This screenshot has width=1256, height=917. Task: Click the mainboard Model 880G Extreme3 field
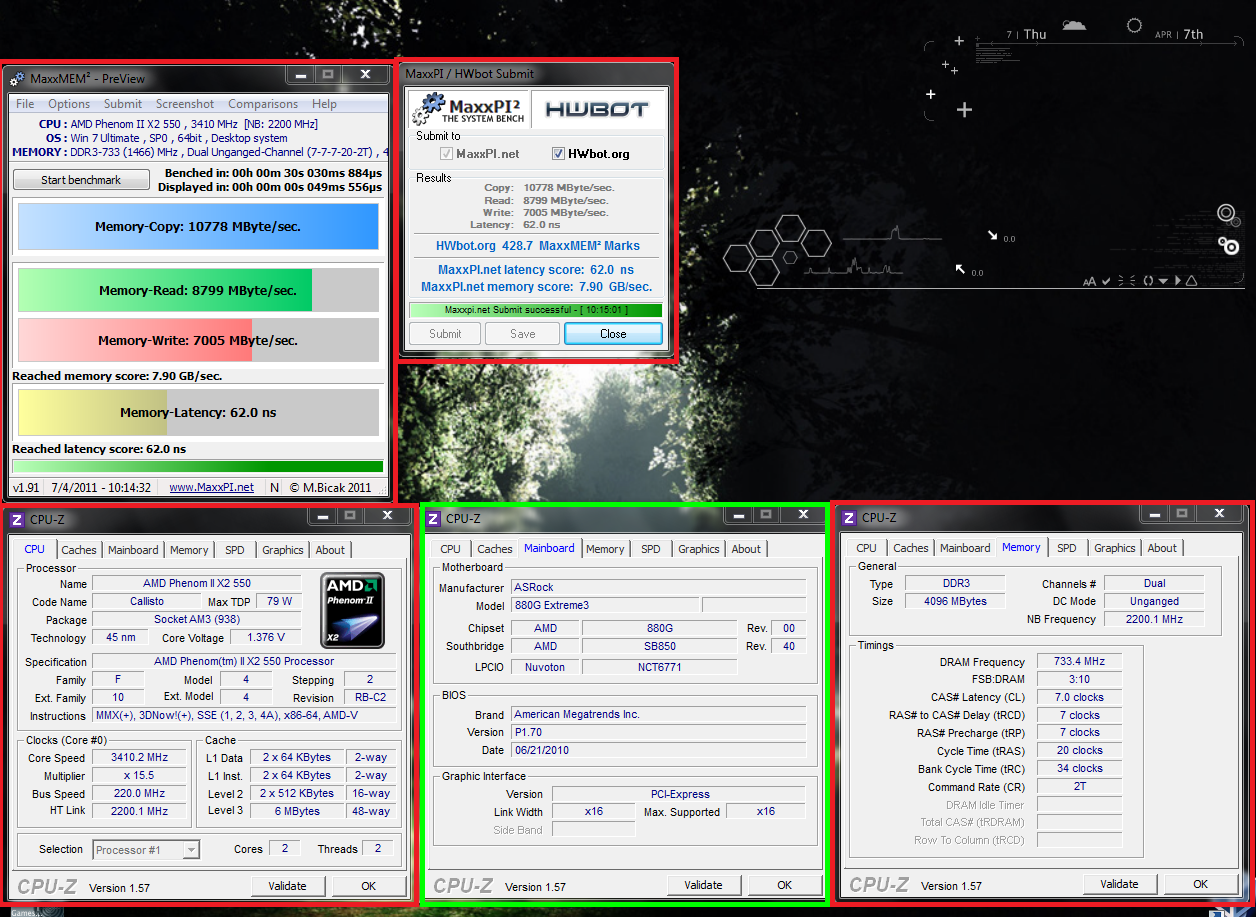pos(604,606)
